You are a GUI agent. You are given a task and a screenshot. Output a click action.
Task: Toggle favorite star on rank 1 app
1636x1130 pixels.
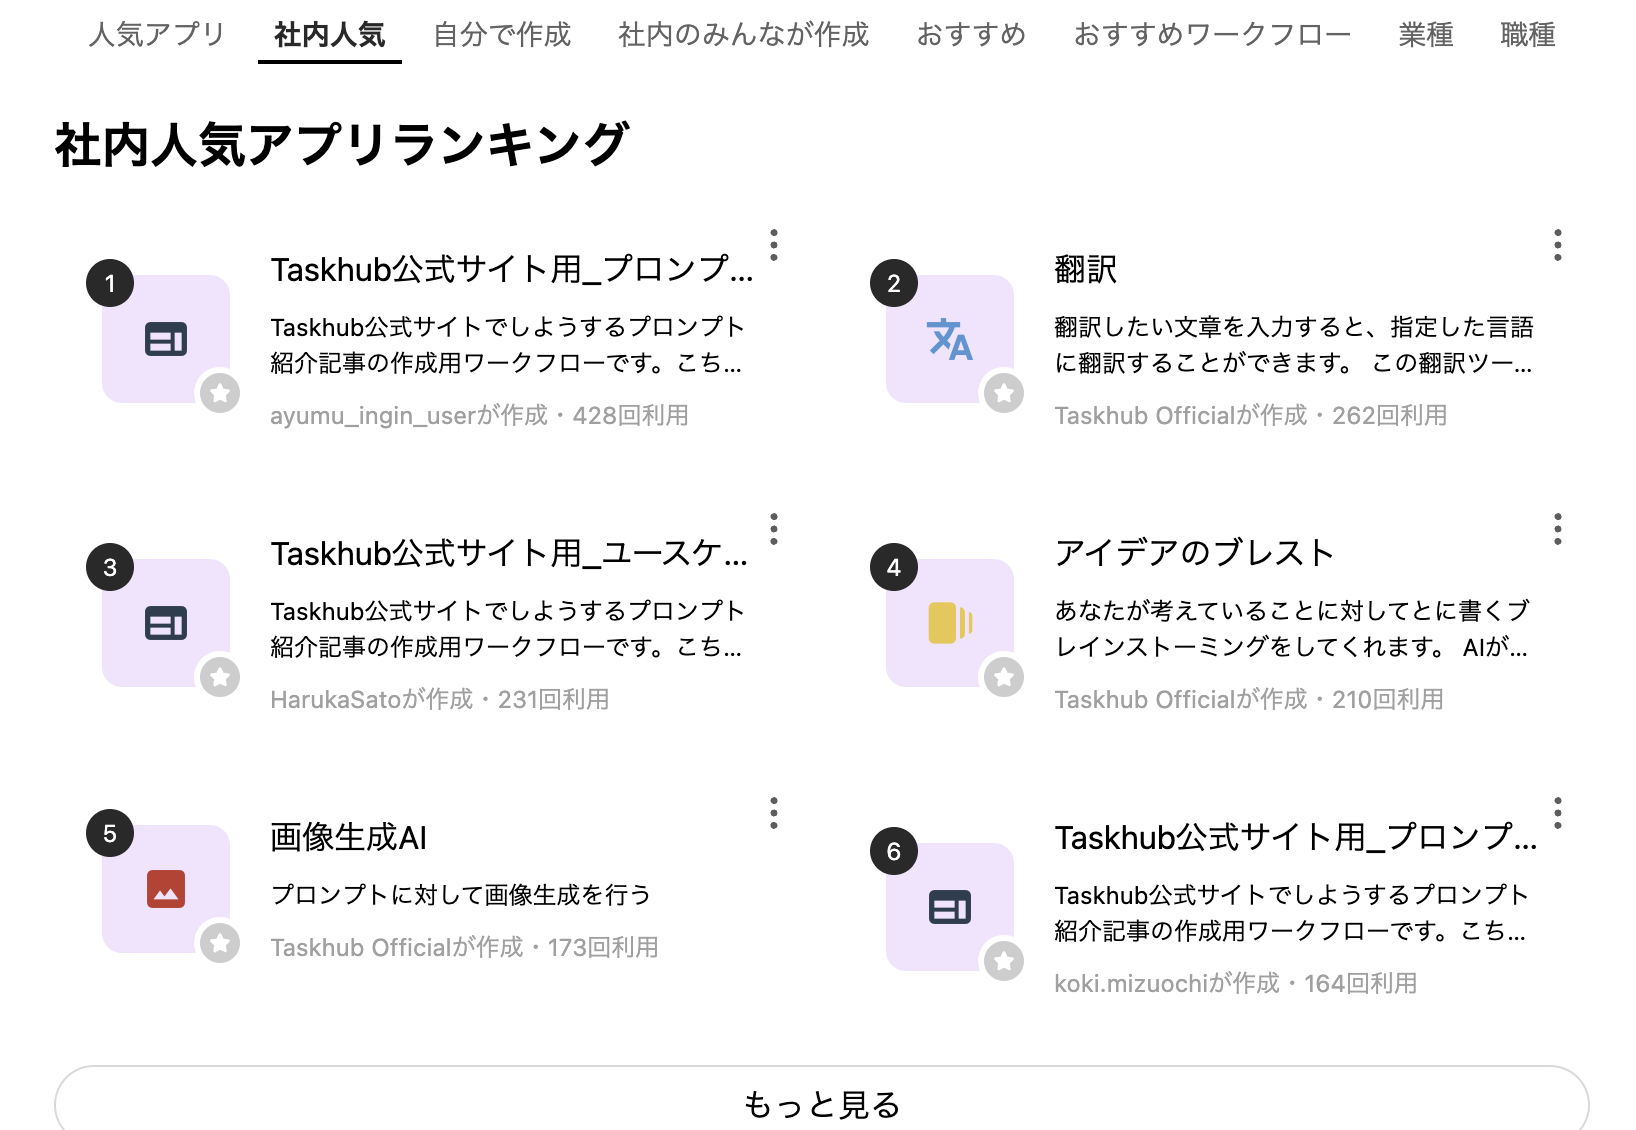coord(220,393)
